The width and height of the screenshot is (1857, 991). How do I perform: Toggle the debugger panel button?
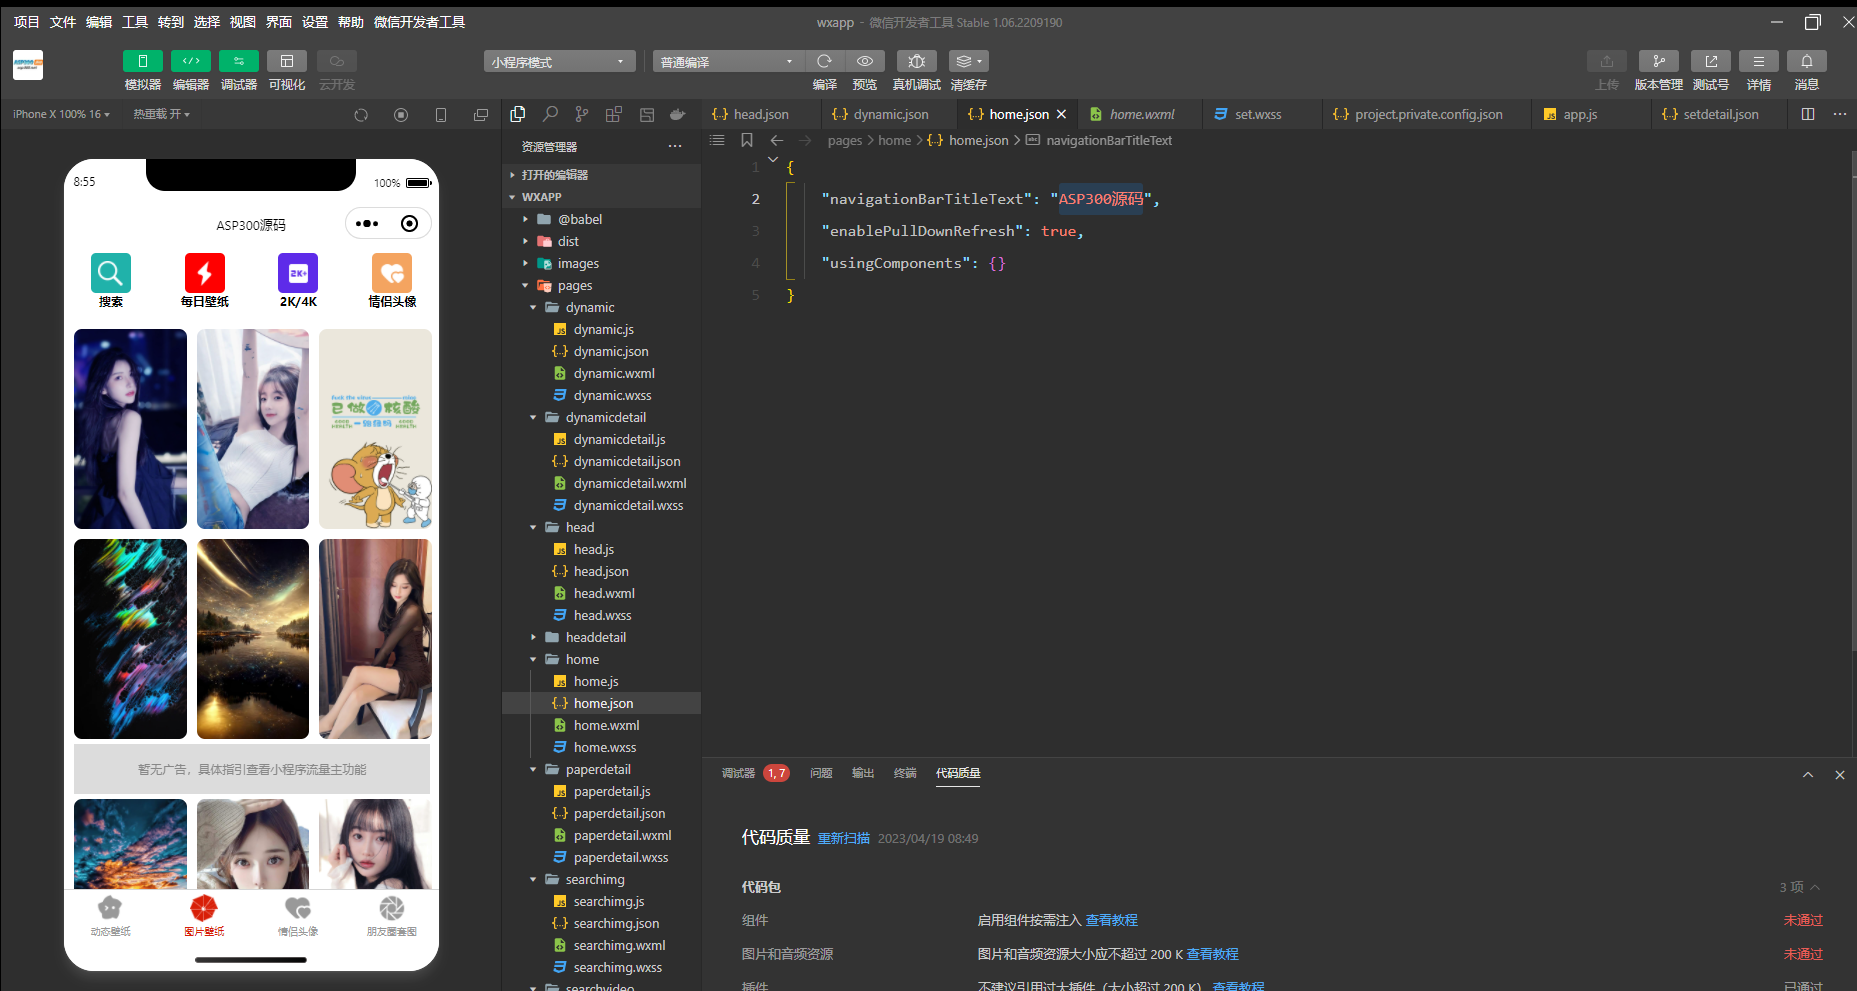click(x=239, y=62)
